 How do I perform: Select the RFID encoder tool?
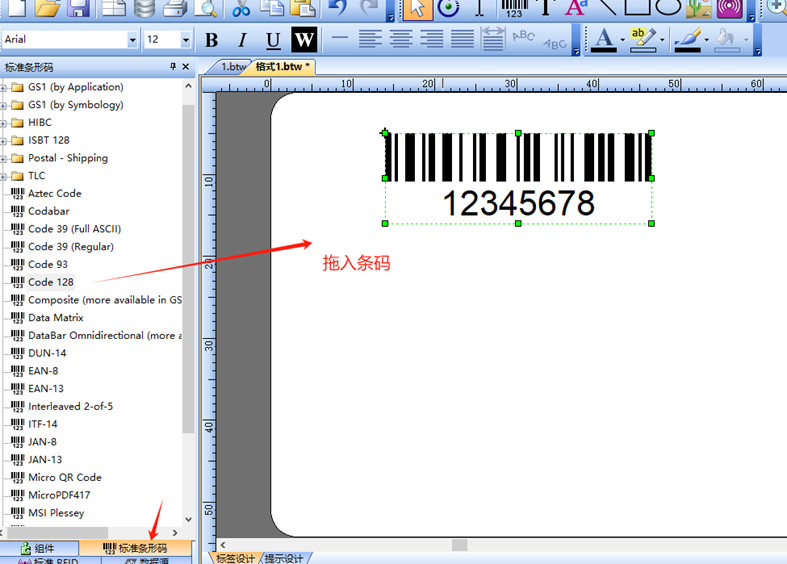[x=730, y=8]
